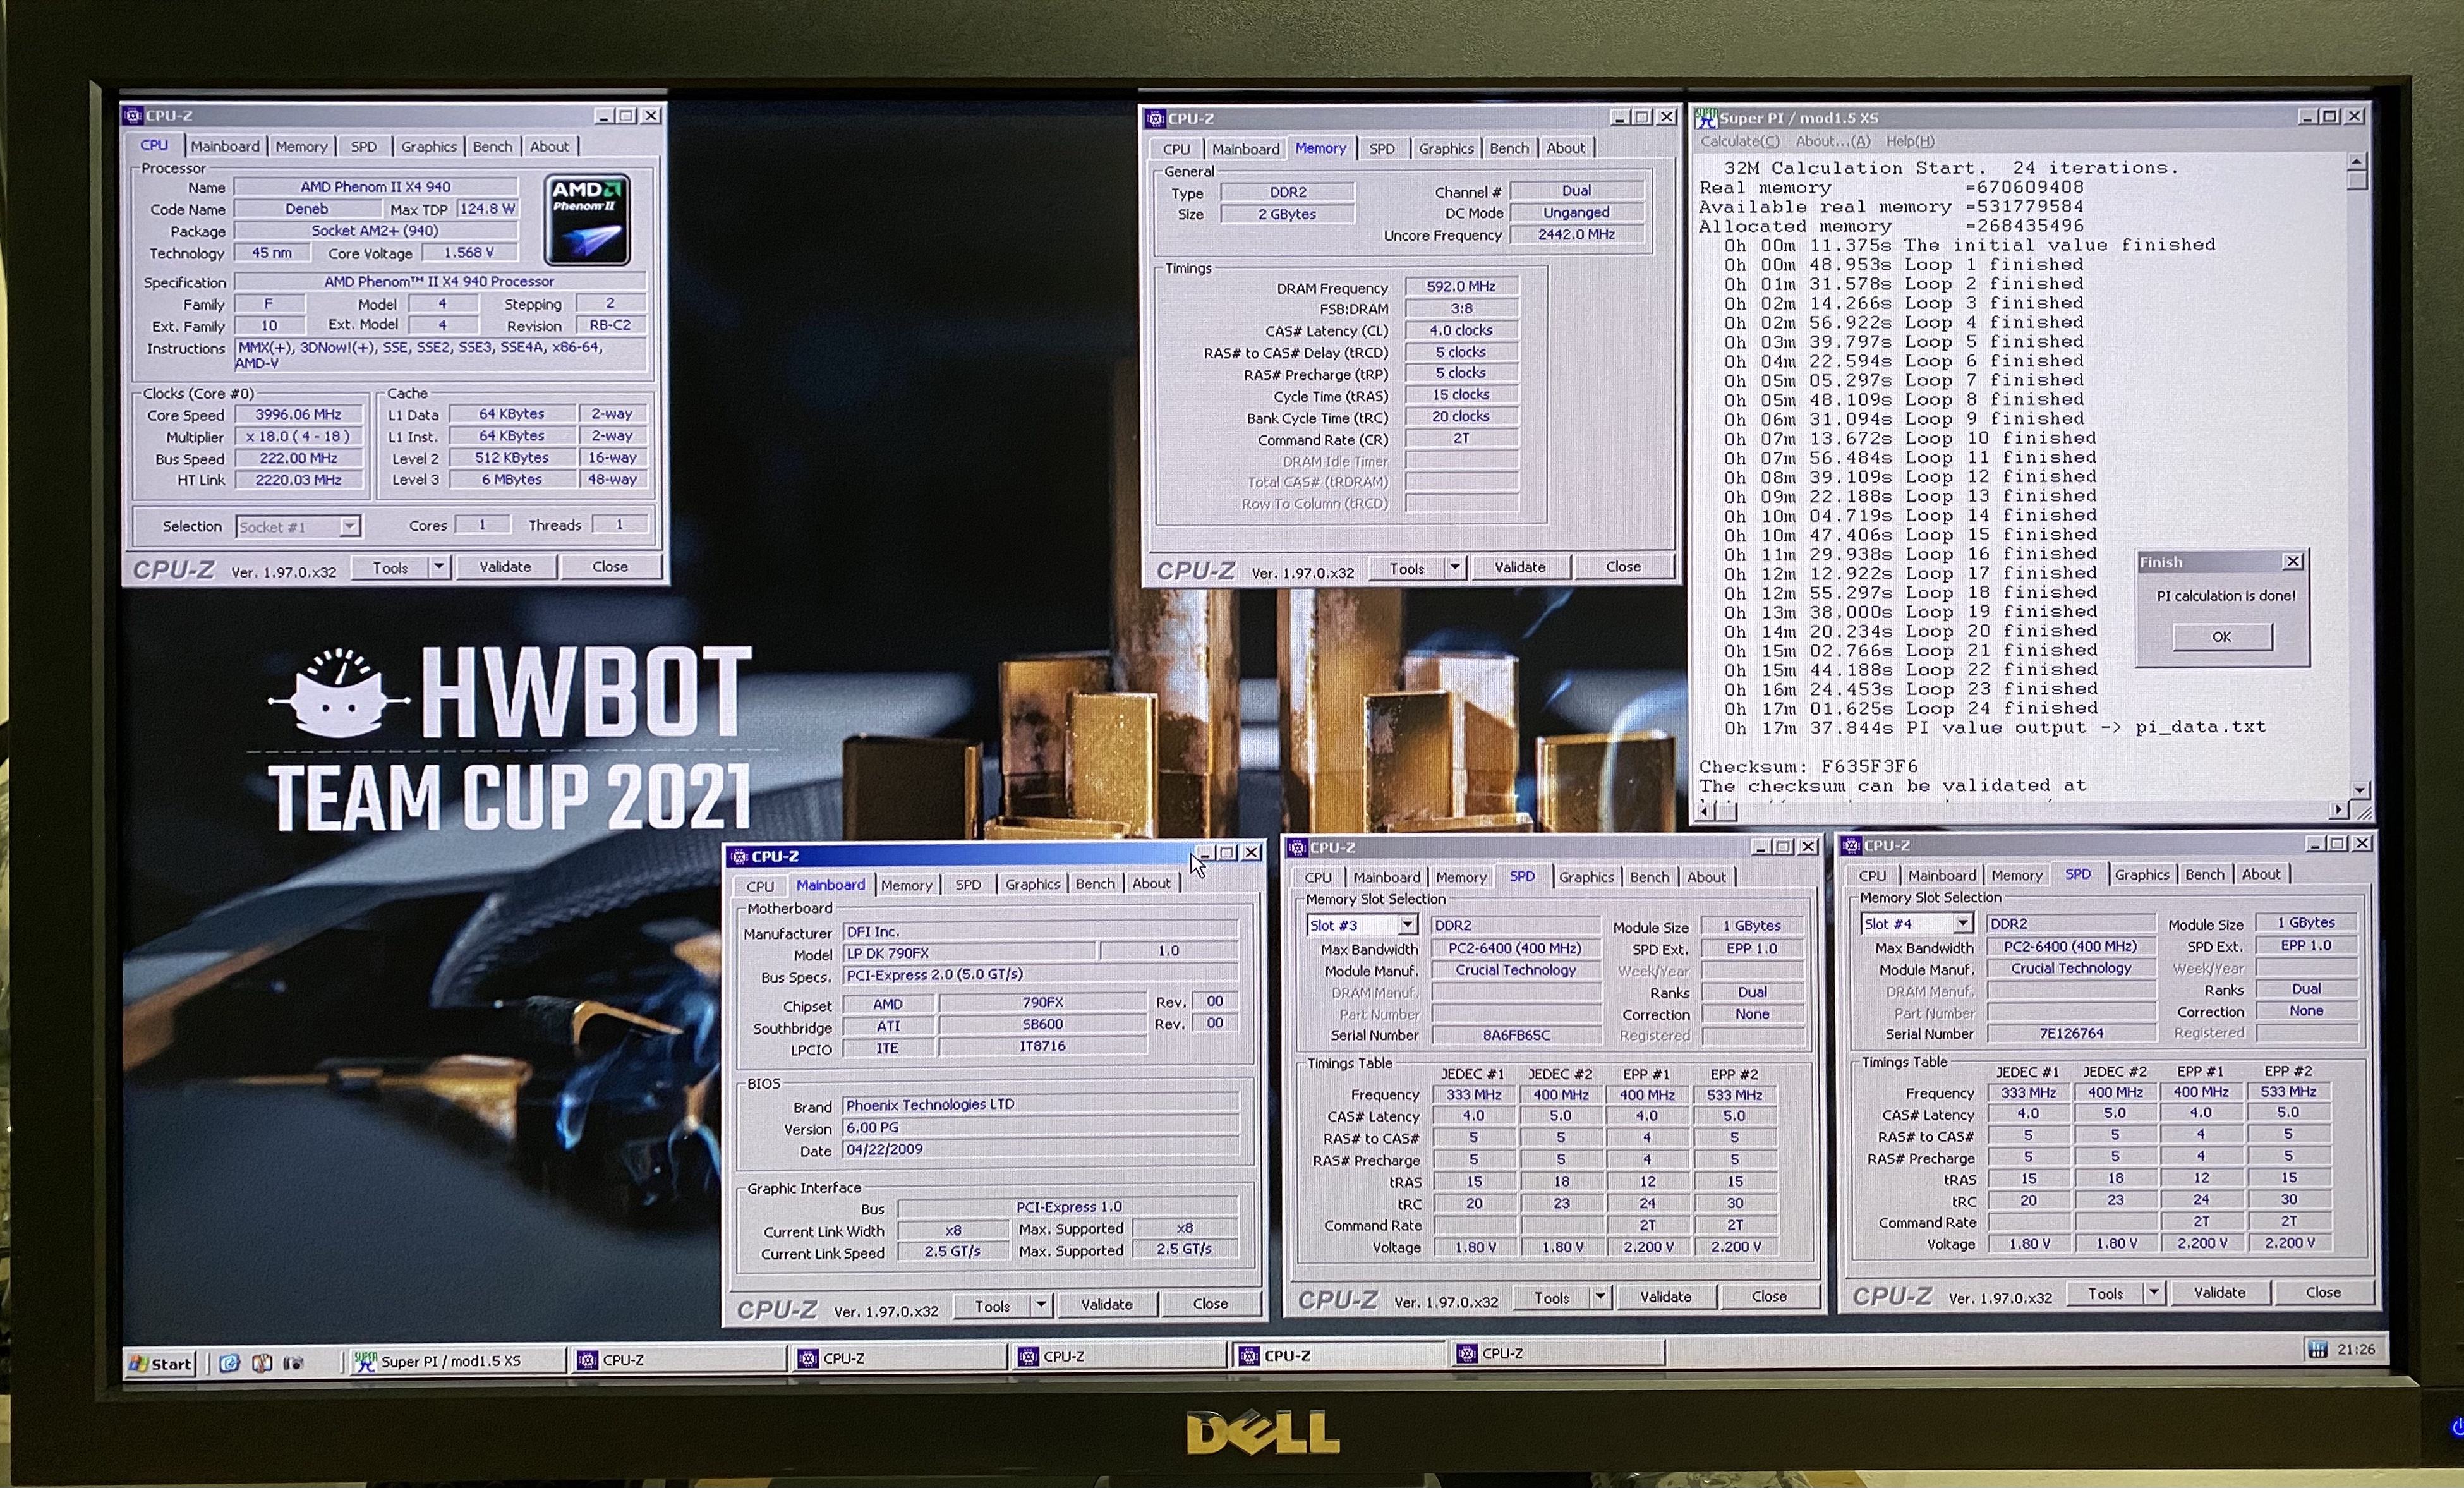Click the Bus Speed value 222.00 MHz
This screenshot has height=1488, width=2464.
pos(298,459)
